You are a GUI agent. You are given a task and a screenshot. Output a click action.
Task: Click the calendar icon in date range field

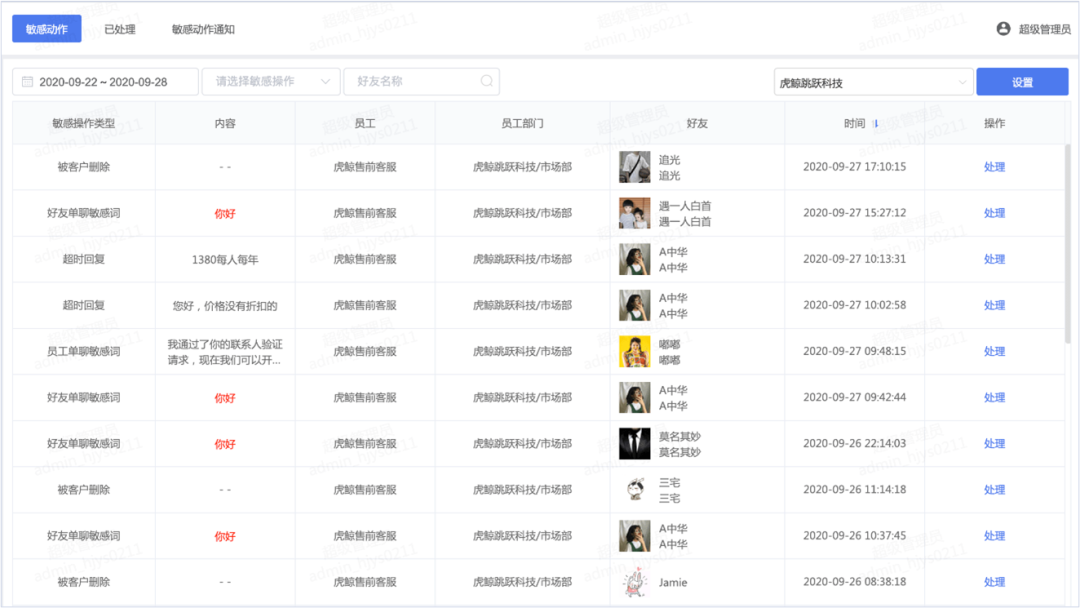[x=28, y=82]
